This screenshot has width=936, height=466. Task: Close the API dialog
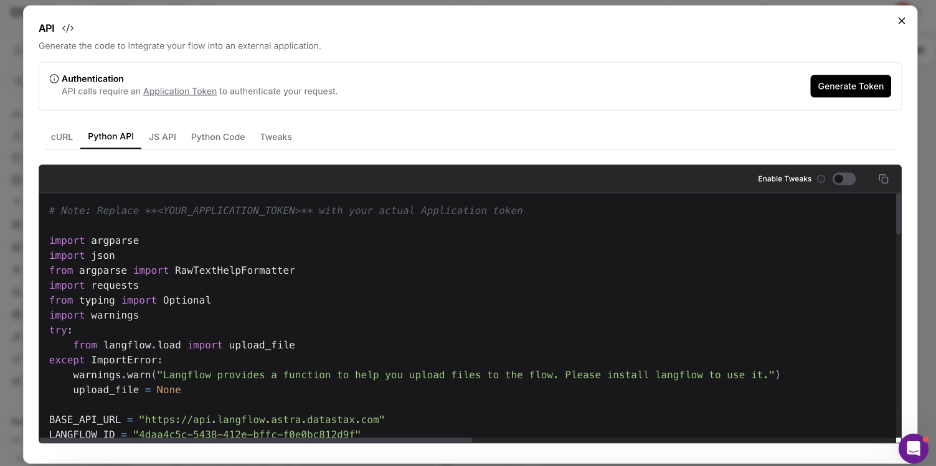tap(901, 21)
